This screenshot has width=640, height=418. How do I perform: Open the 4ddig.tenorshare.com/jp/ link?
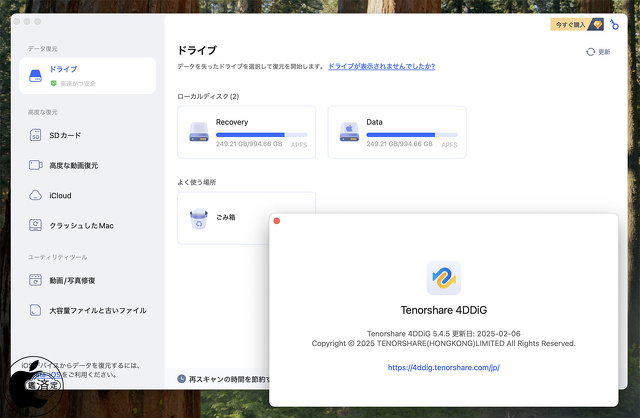tap(444, 367)
